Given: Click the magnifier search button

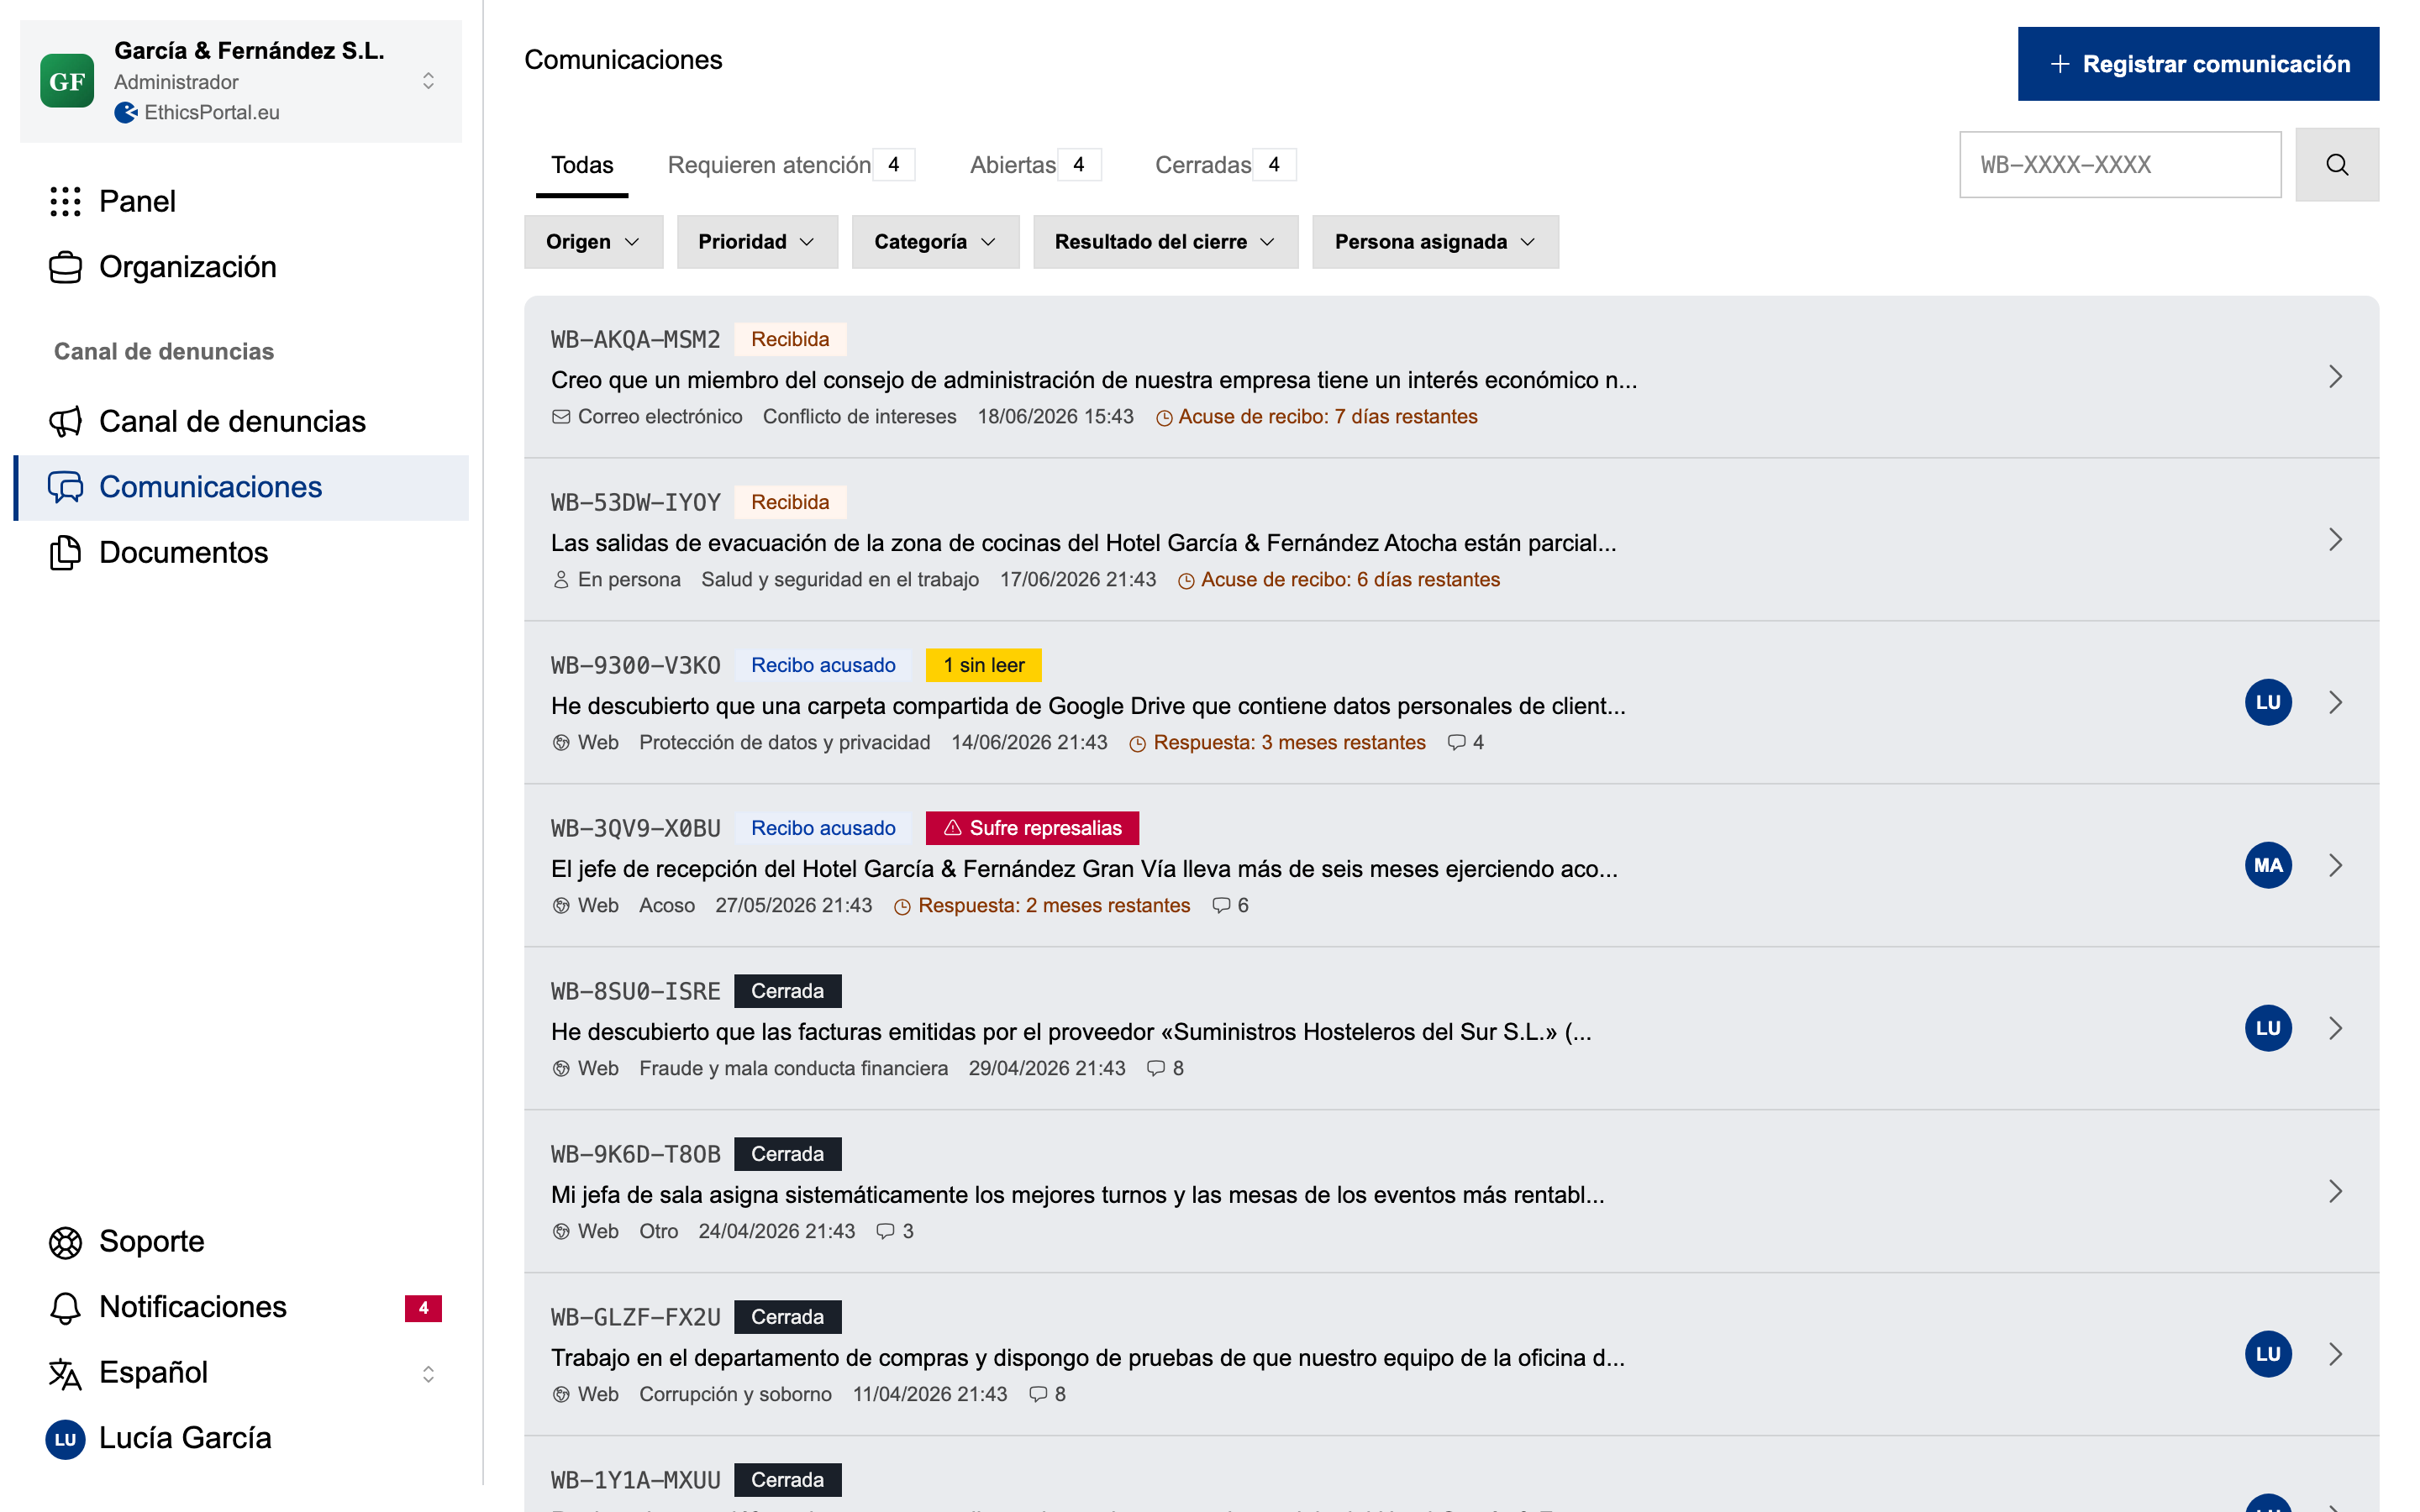Looking at the screenshot, I should 2337,165.
